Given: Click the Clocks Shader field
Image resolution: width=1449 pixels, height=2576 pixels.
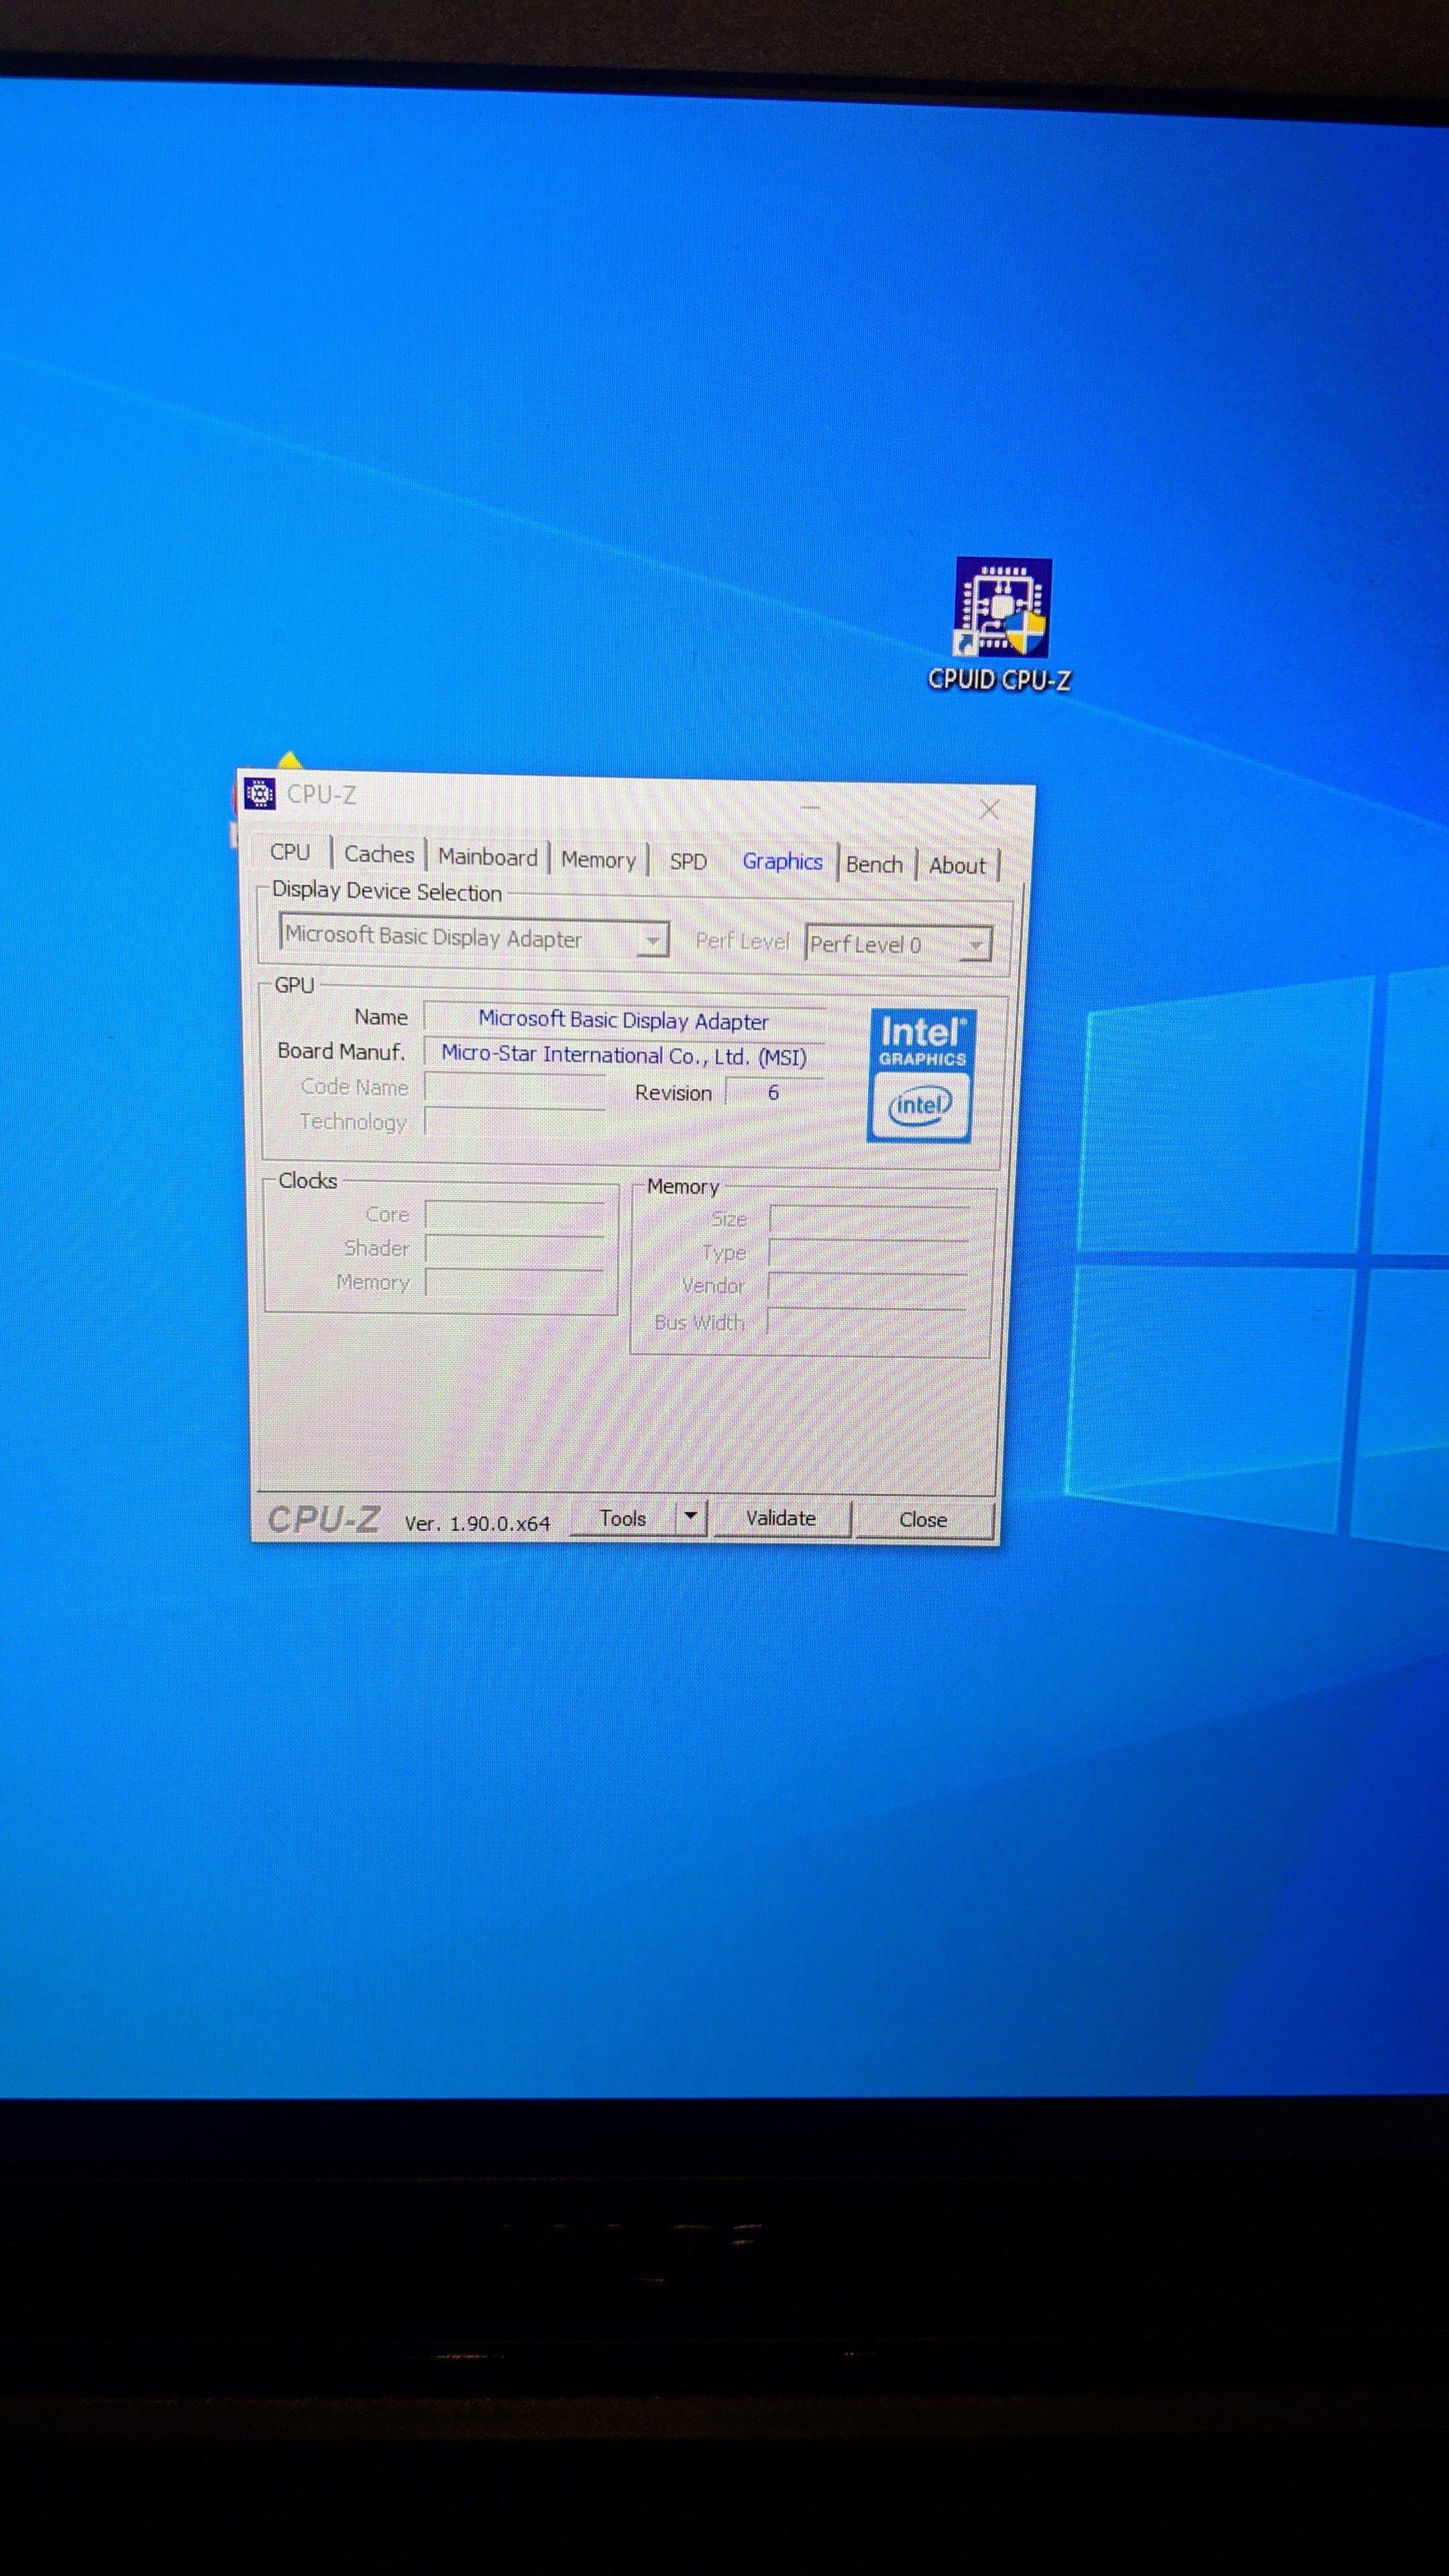Looking at the screenshot, I should click(x=515, y=1248).
